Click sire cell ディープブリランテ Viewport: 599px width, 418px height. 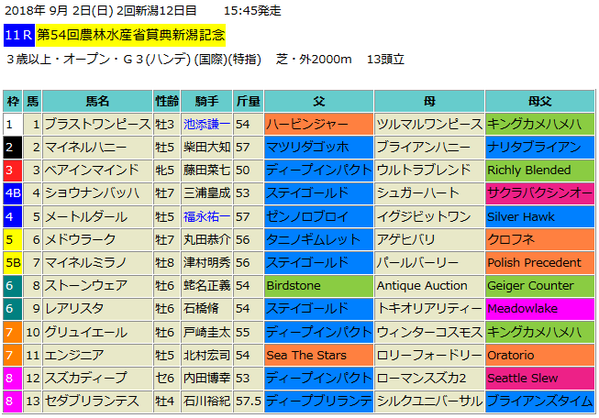tap(319, 401)
